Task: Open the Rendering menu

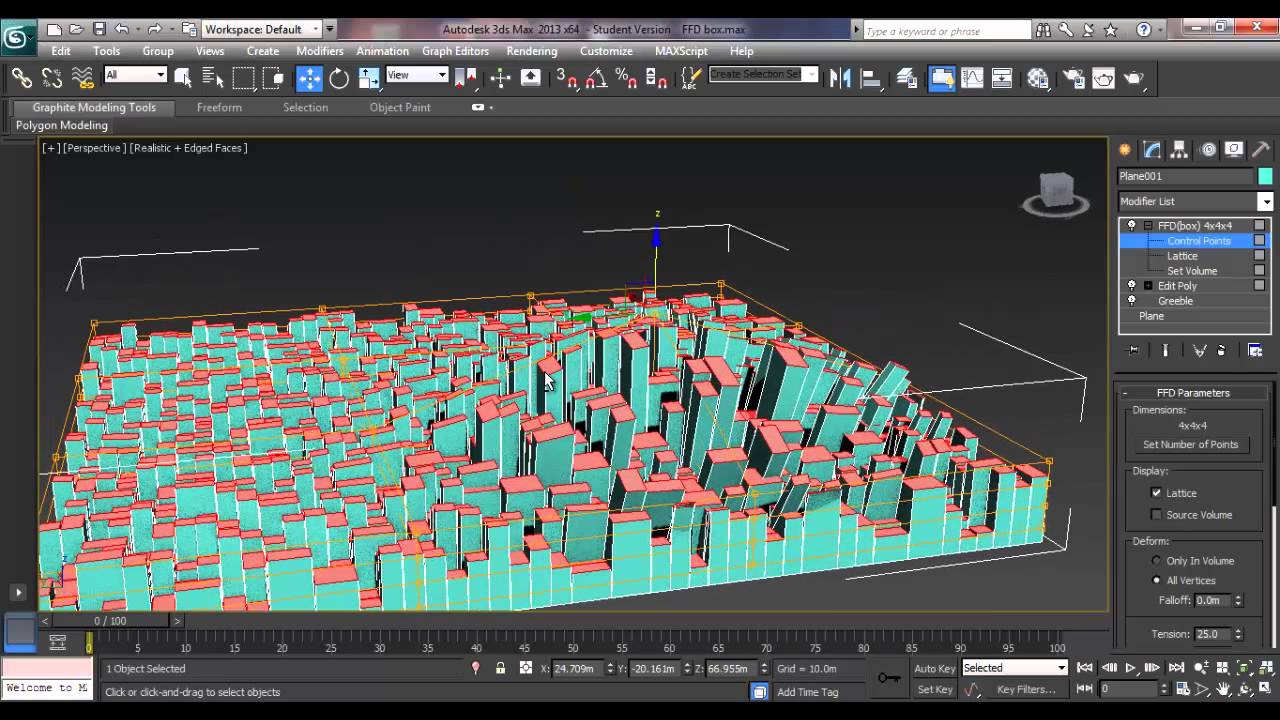Action: (532, 51)
